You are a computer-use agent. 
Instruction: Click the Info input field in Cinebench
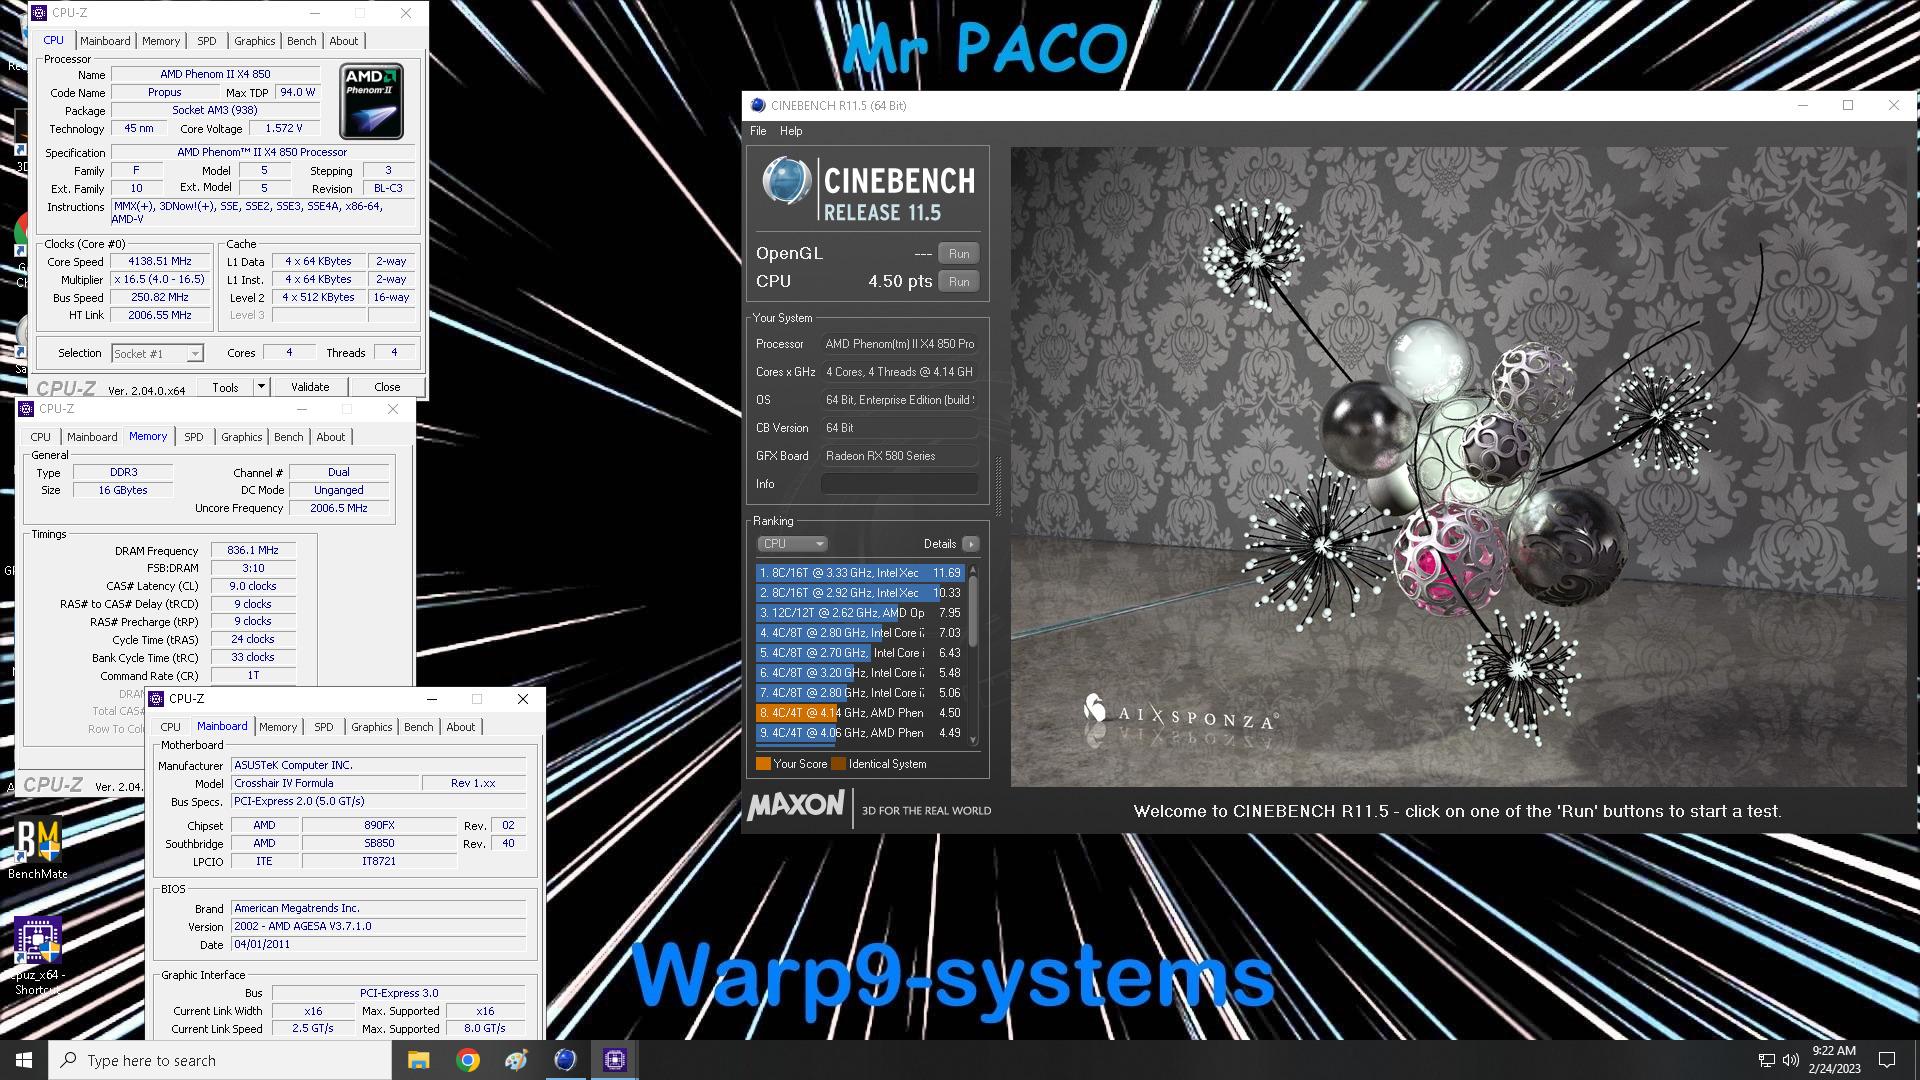899,484
